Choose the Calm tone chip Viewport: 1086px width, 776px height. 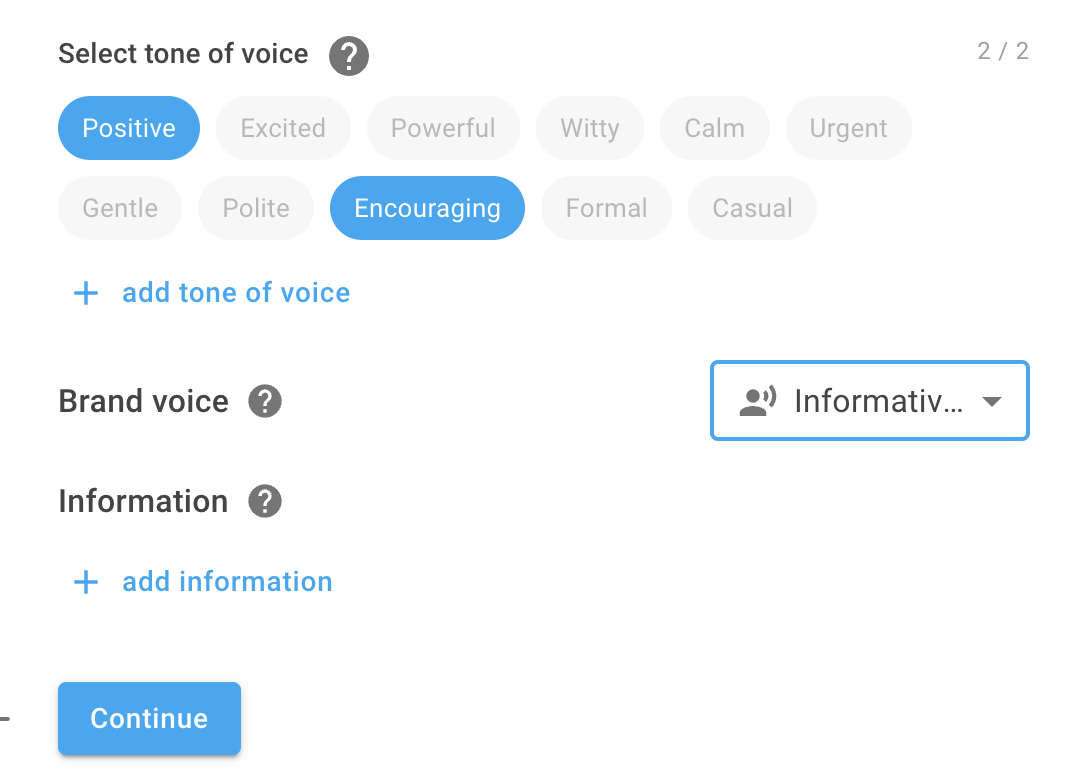point(715,128)
